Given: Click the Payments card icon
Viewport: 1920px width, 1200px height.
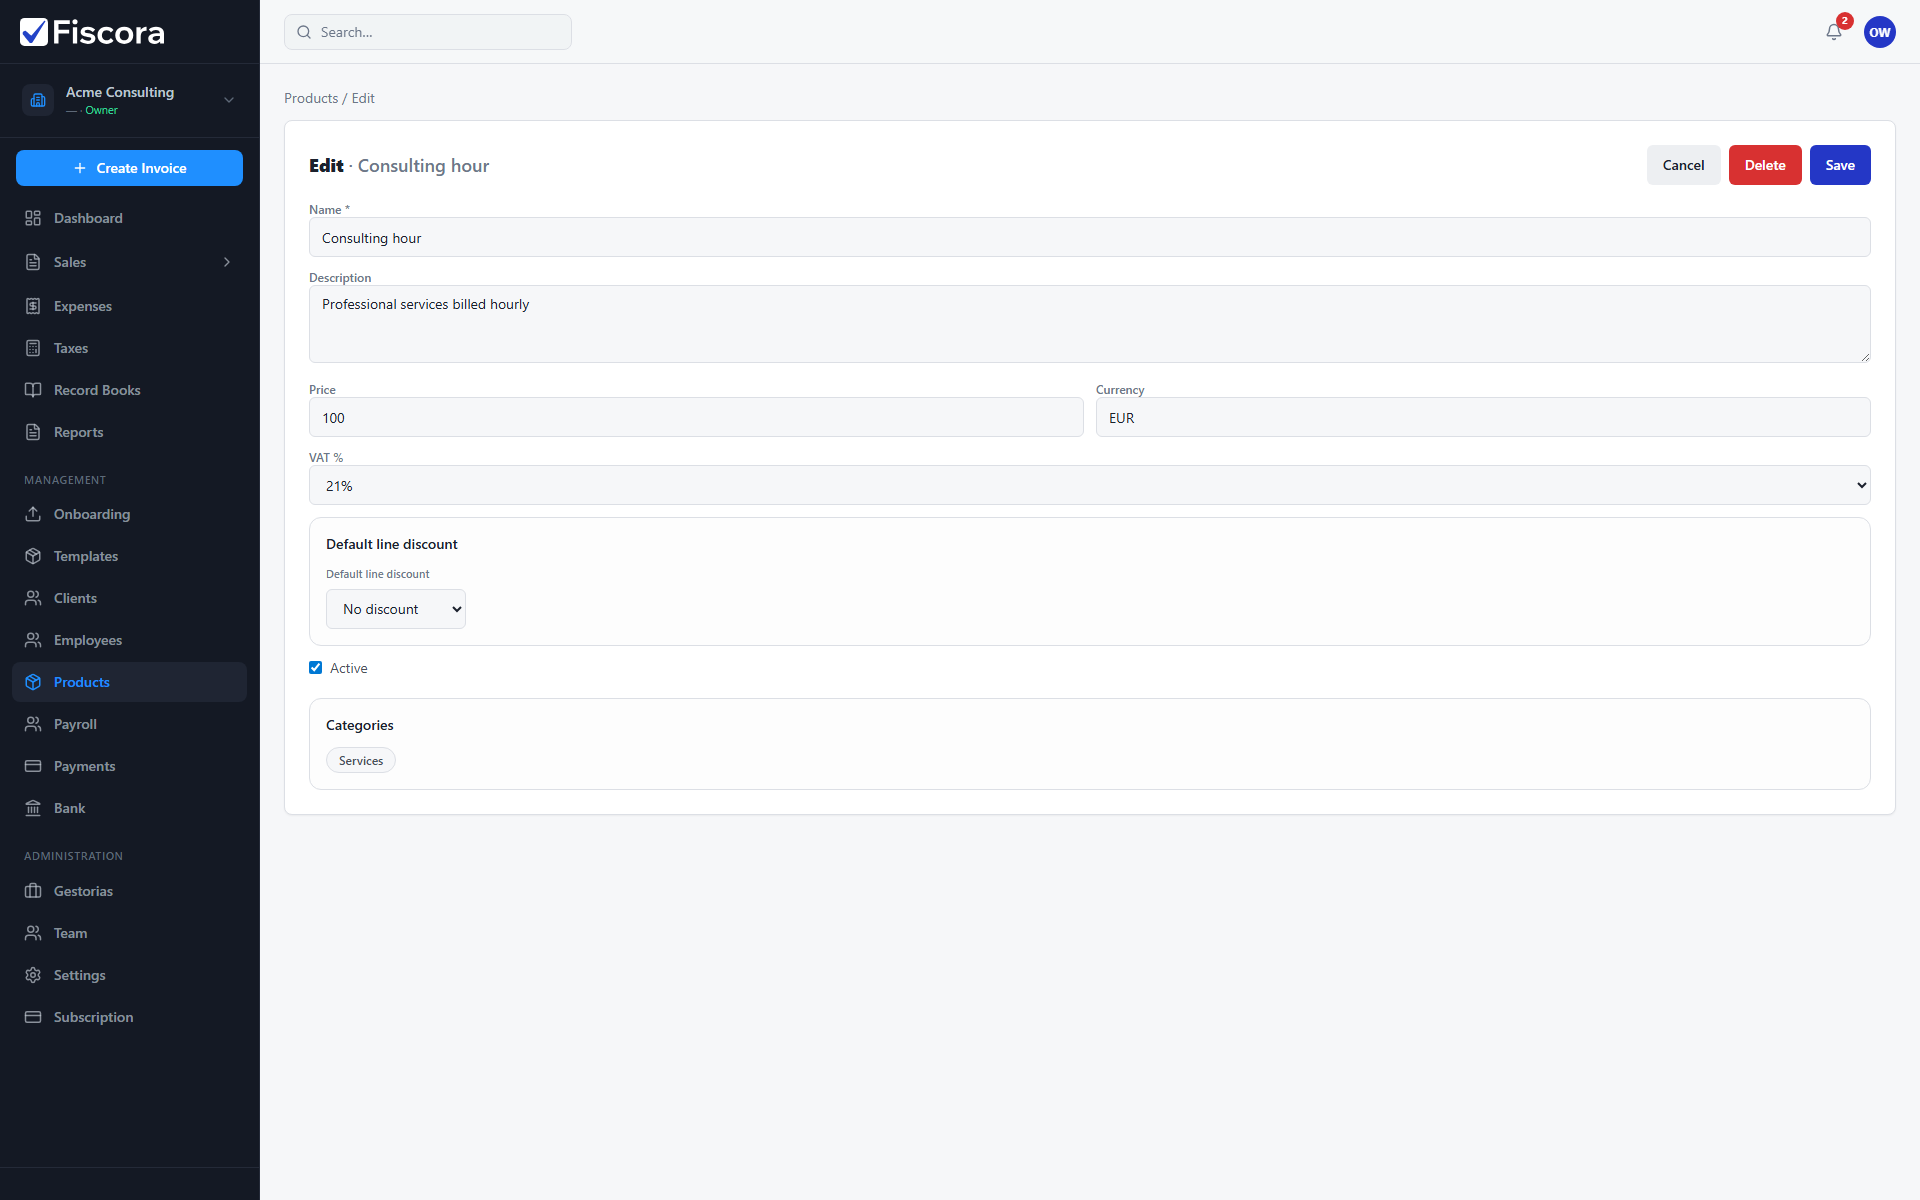Looking at the screenshot, I should (x=33, y=766).
